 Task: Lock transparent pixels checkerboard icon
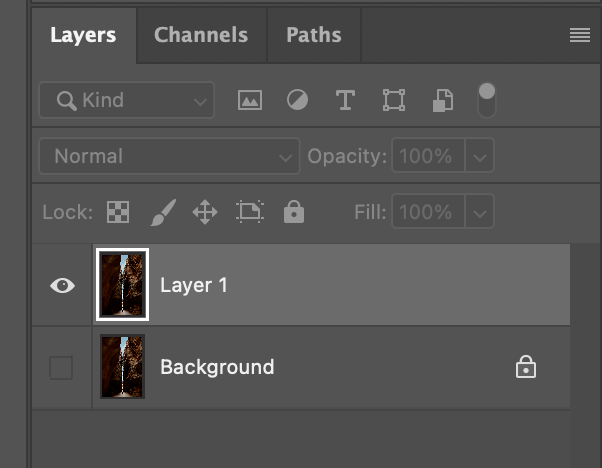coord(118,212)
